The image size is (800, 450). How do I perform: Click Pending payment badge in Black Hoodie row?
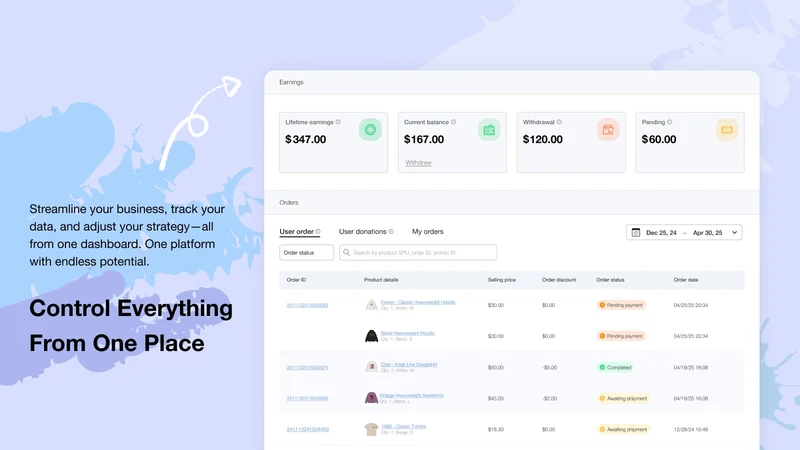pos(621,336)
